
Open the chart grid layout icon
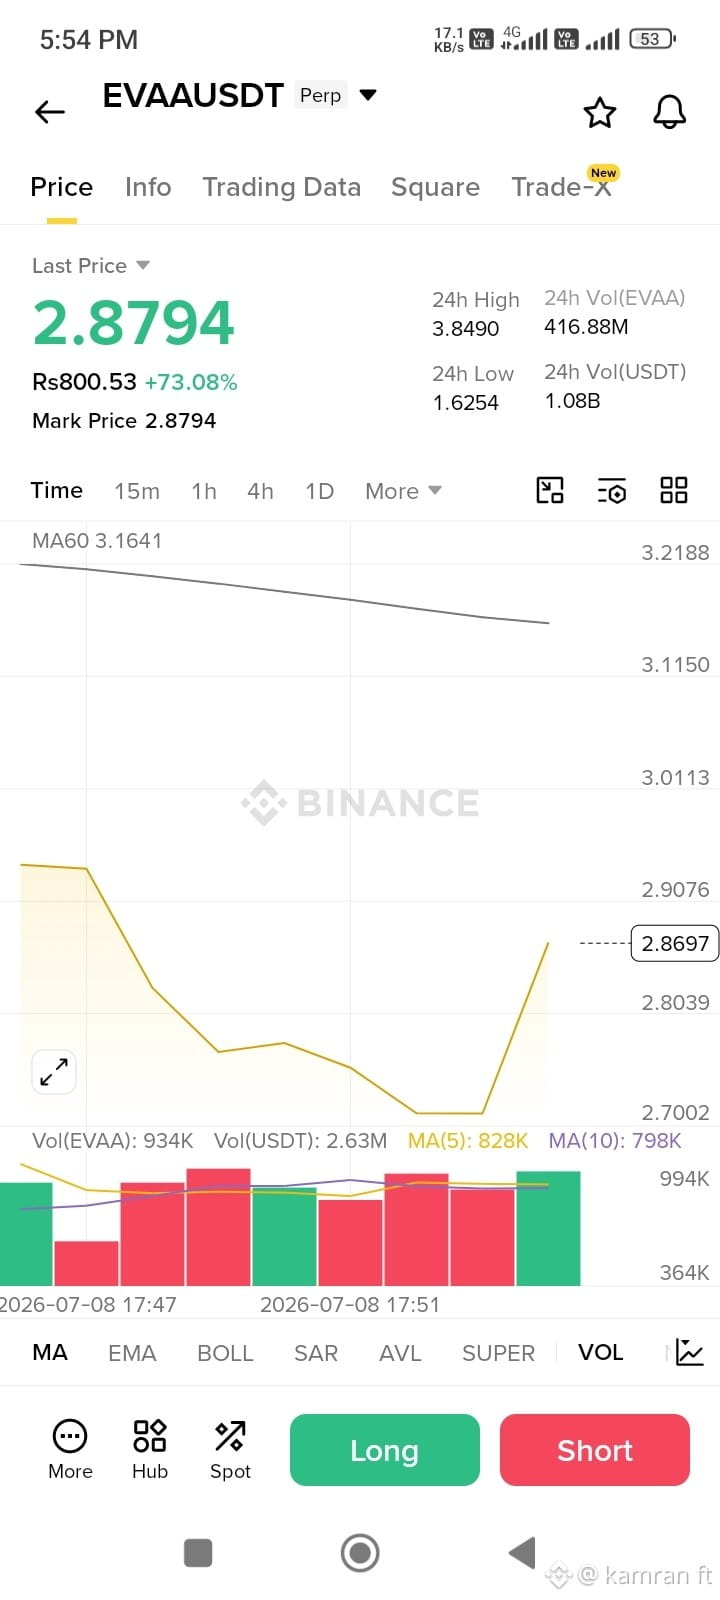pyautogui.click(x=674, y=490)
